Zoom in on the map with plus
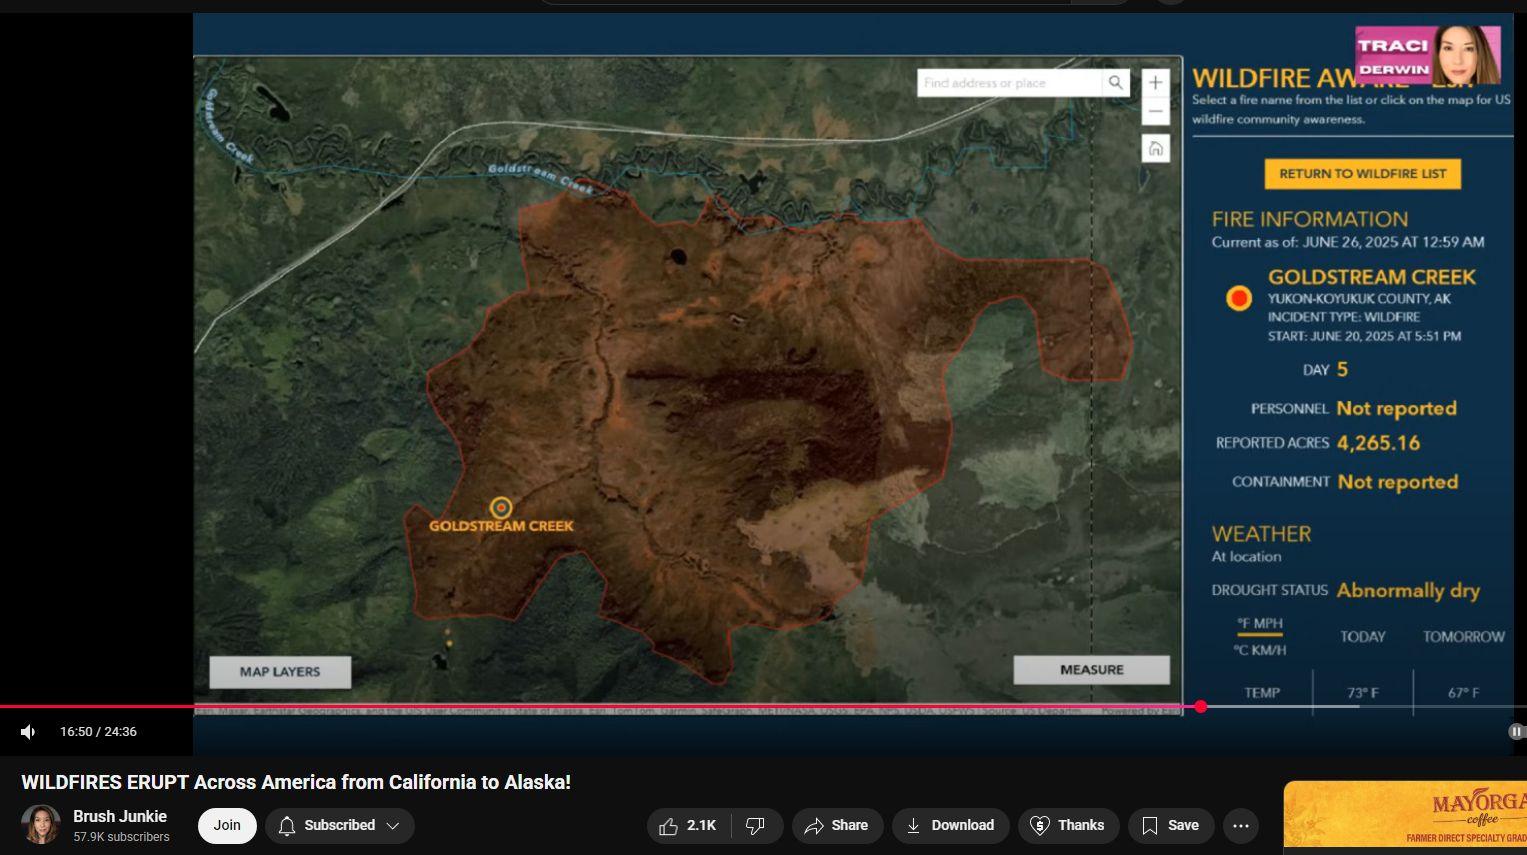This screenshot has width=1527, height=855. [x=1155, y=83]
